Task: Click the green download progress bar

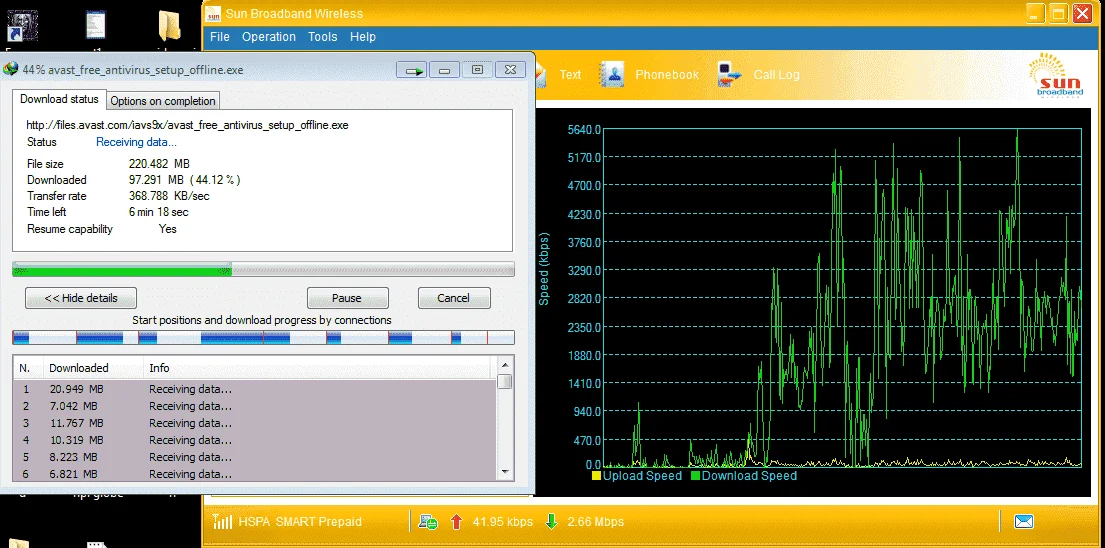Action: 263,269
